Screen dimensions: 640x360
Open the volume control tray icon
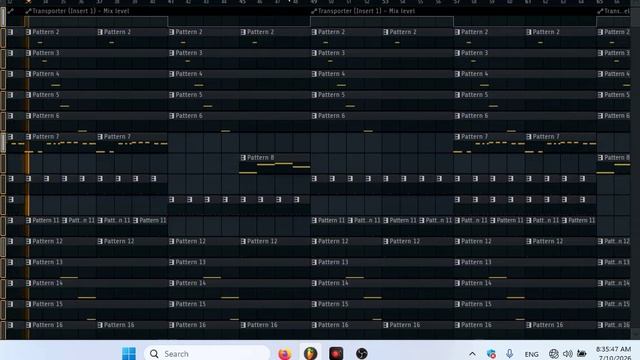coord(567,354)
